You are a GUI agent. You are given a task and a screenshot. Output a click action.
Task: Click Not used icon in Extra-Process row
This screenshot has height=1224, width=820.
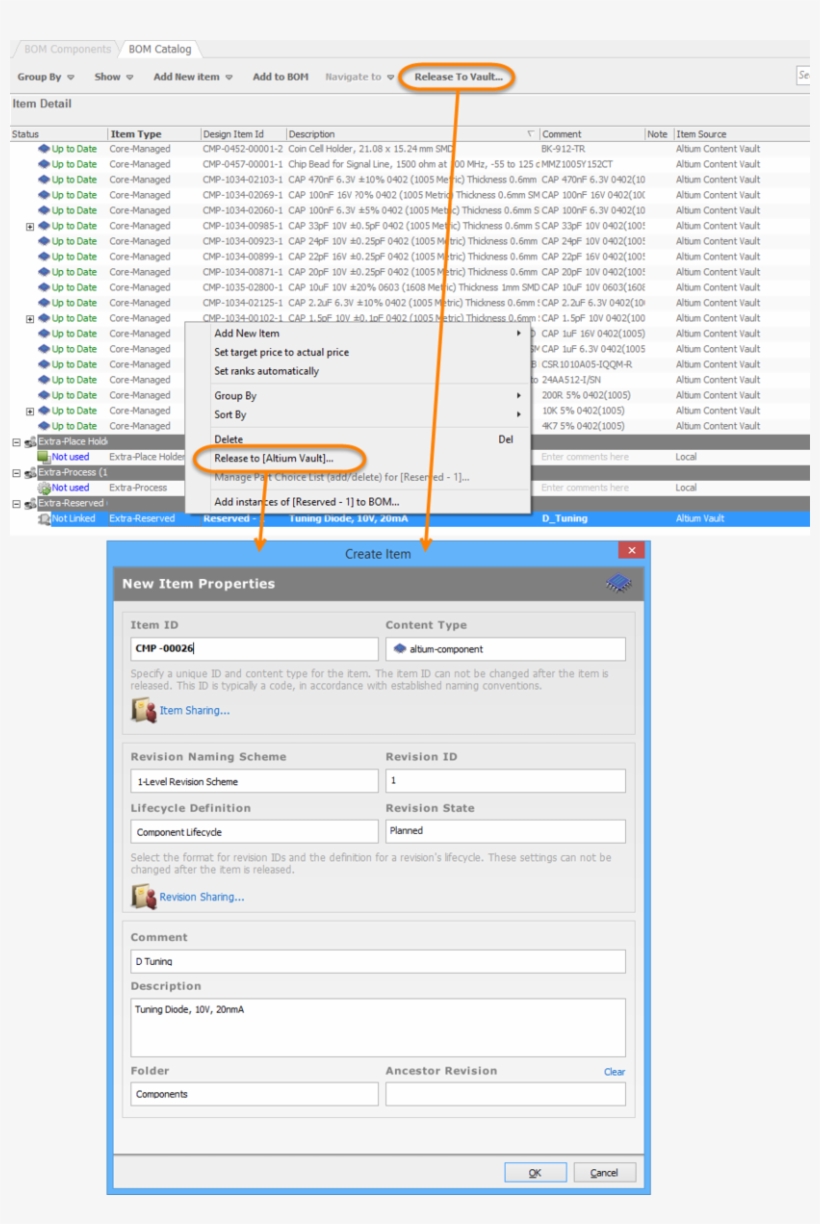(43, 488)
